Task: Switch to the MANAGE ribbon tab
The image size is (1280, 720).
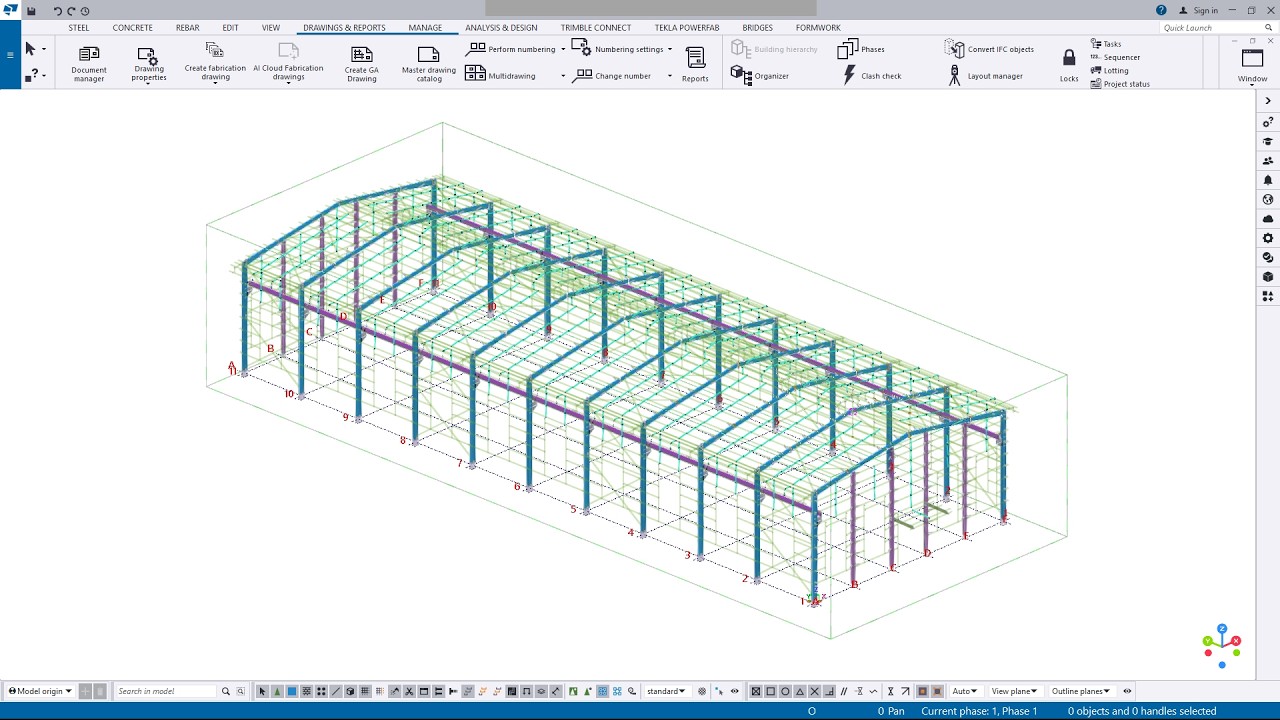Action: tap(425, 28)
